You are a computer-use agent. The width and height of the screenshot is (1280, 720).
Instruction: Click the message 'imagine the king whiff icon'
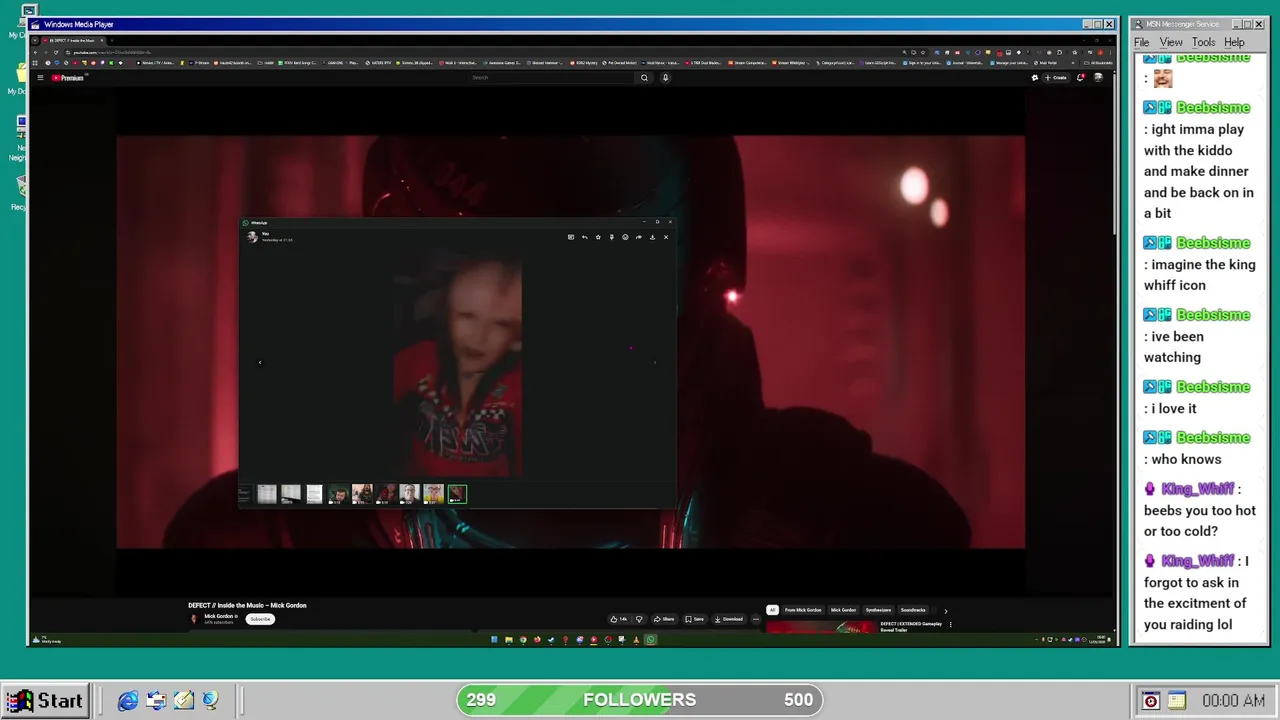(x=1199, y=275)
